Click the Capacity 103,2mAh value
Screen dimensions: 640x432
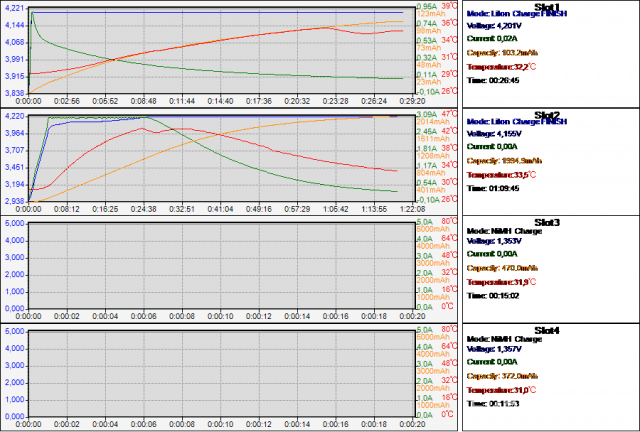[502, 53]
